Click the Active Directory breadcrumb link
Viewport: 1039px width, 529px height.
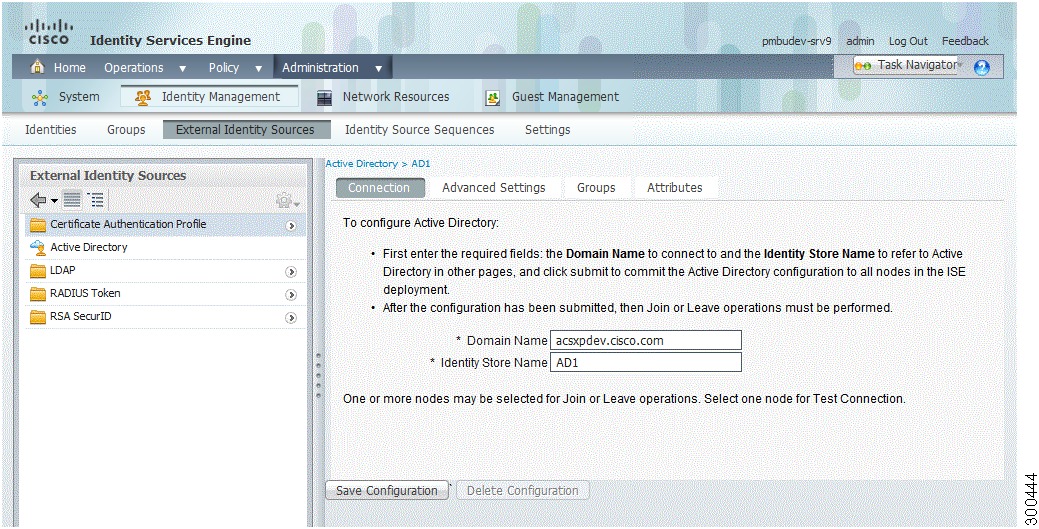pyautogui.click(x=361, y=164)
